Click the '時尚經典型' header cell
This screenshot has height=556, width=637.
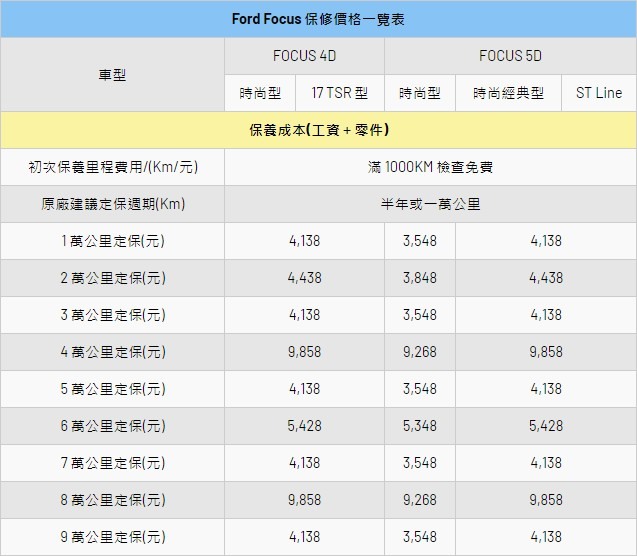click(508, 93)
